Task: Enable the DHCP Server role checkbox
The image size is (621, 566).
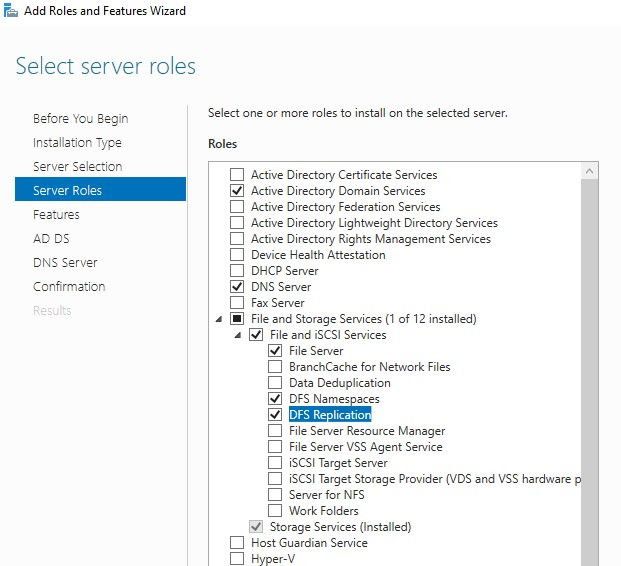Action: [237, 271]
